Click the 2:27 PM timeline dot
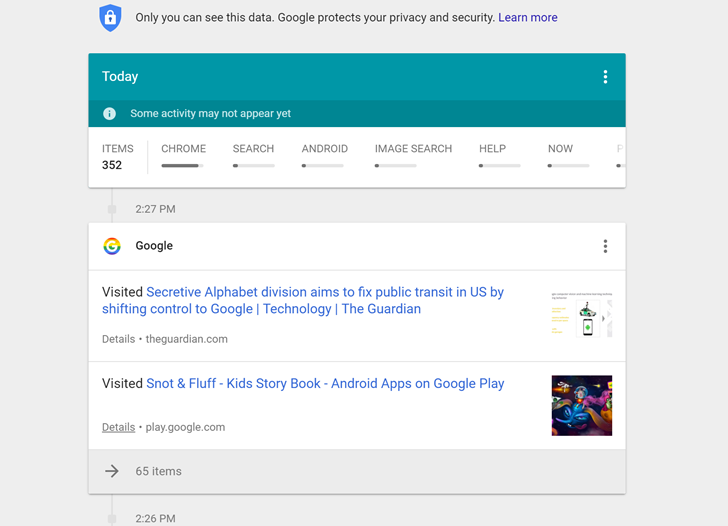 tap(112, 209)
